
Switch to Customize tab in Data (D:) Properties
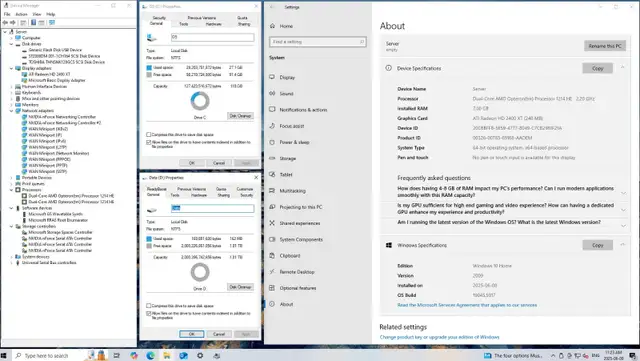tap(245, 189)
